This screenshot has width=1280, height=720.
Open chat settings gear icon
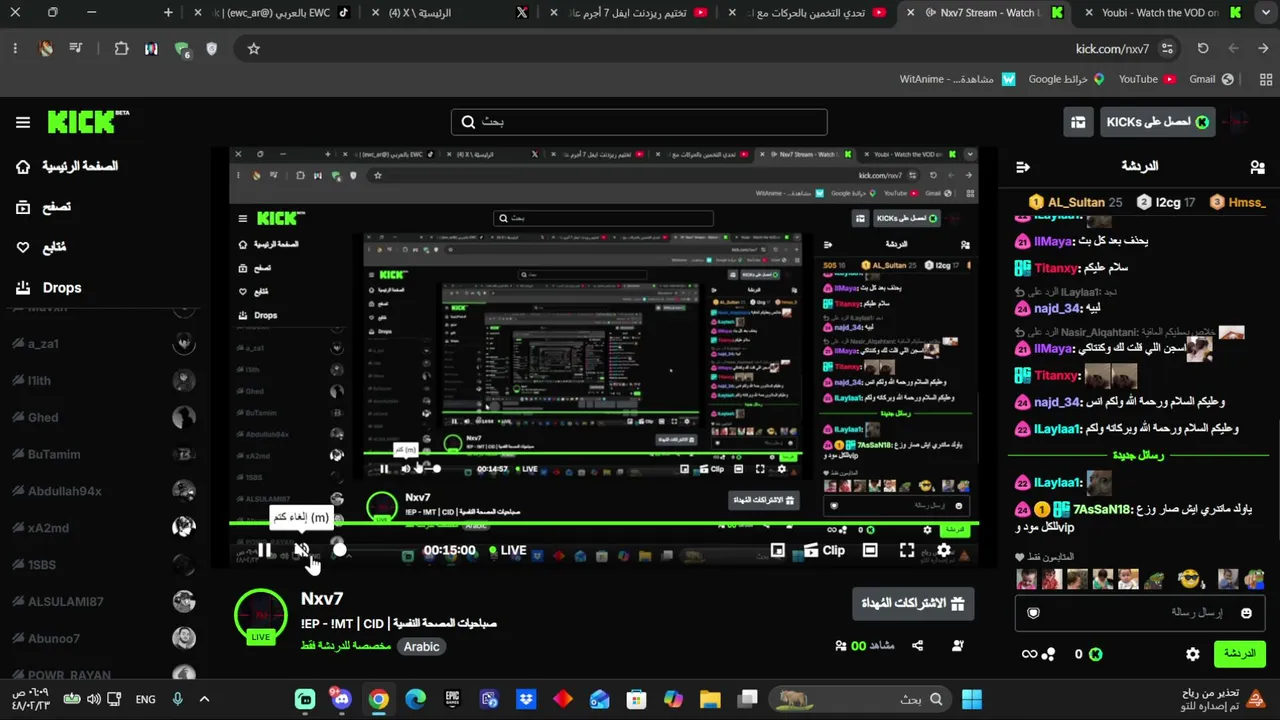click(1192, 654)
